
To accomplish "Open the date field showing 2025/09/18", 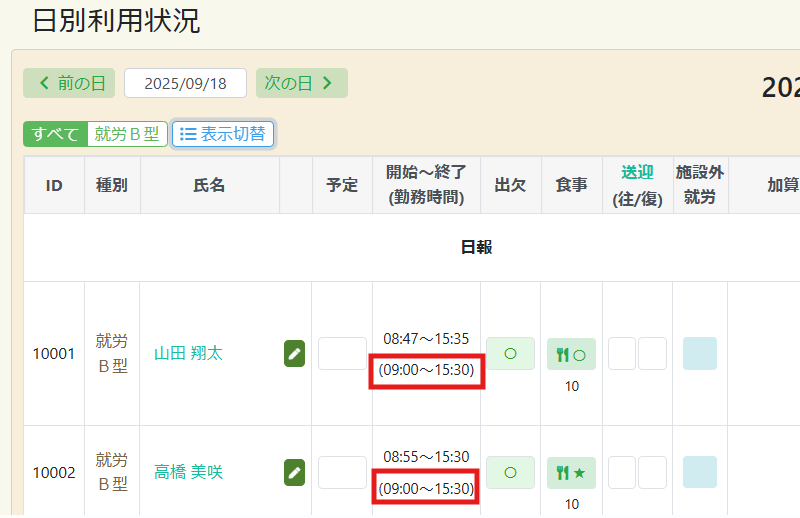I will 185,83.
